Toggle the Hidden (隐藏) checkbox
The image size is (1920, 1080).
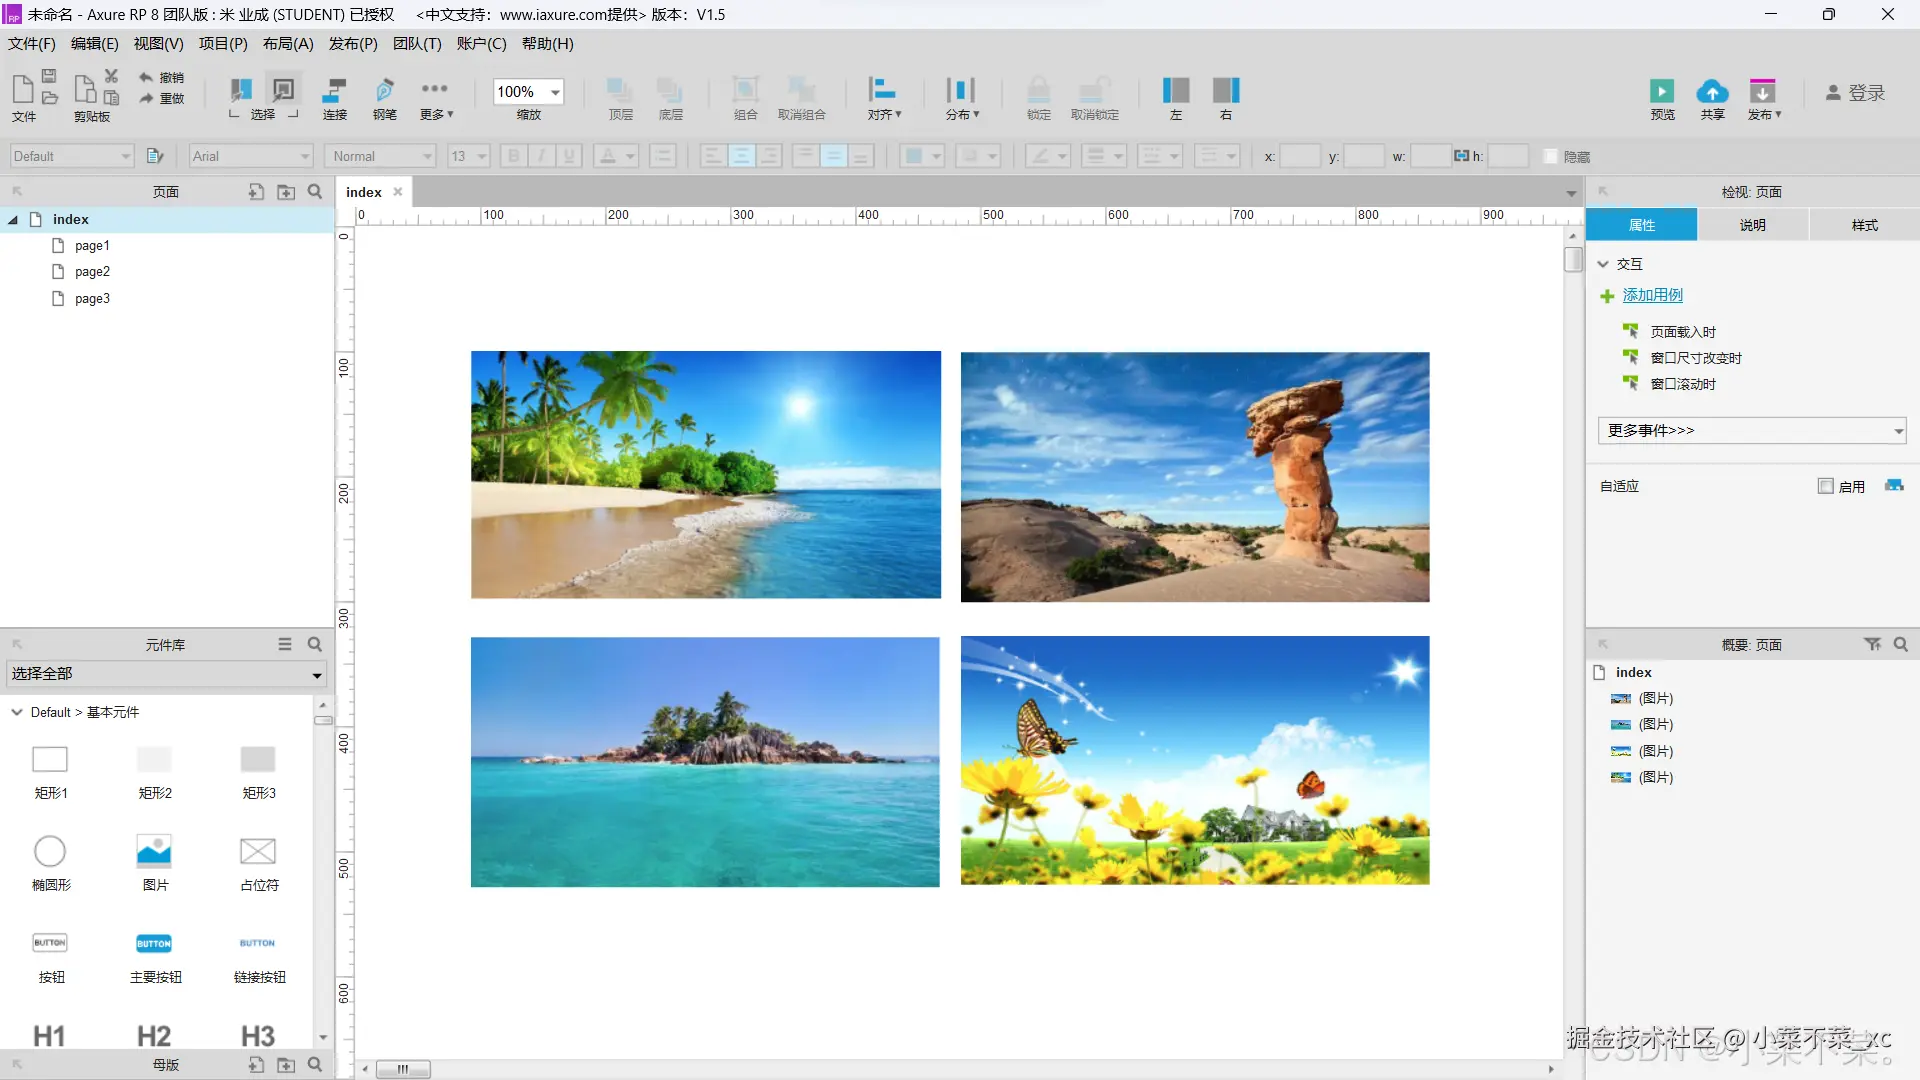[x=1551, y=156]
